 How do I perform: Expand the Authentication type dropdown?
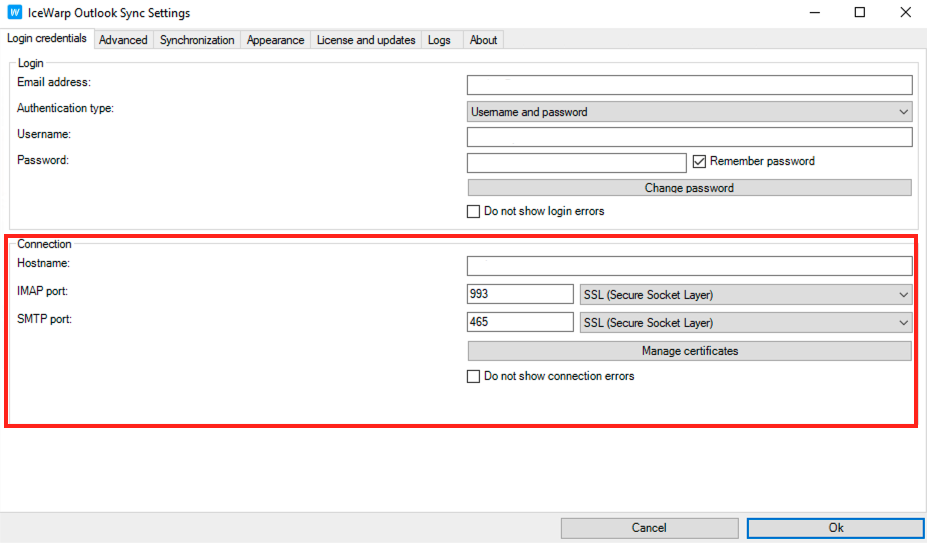pos(689,112)
